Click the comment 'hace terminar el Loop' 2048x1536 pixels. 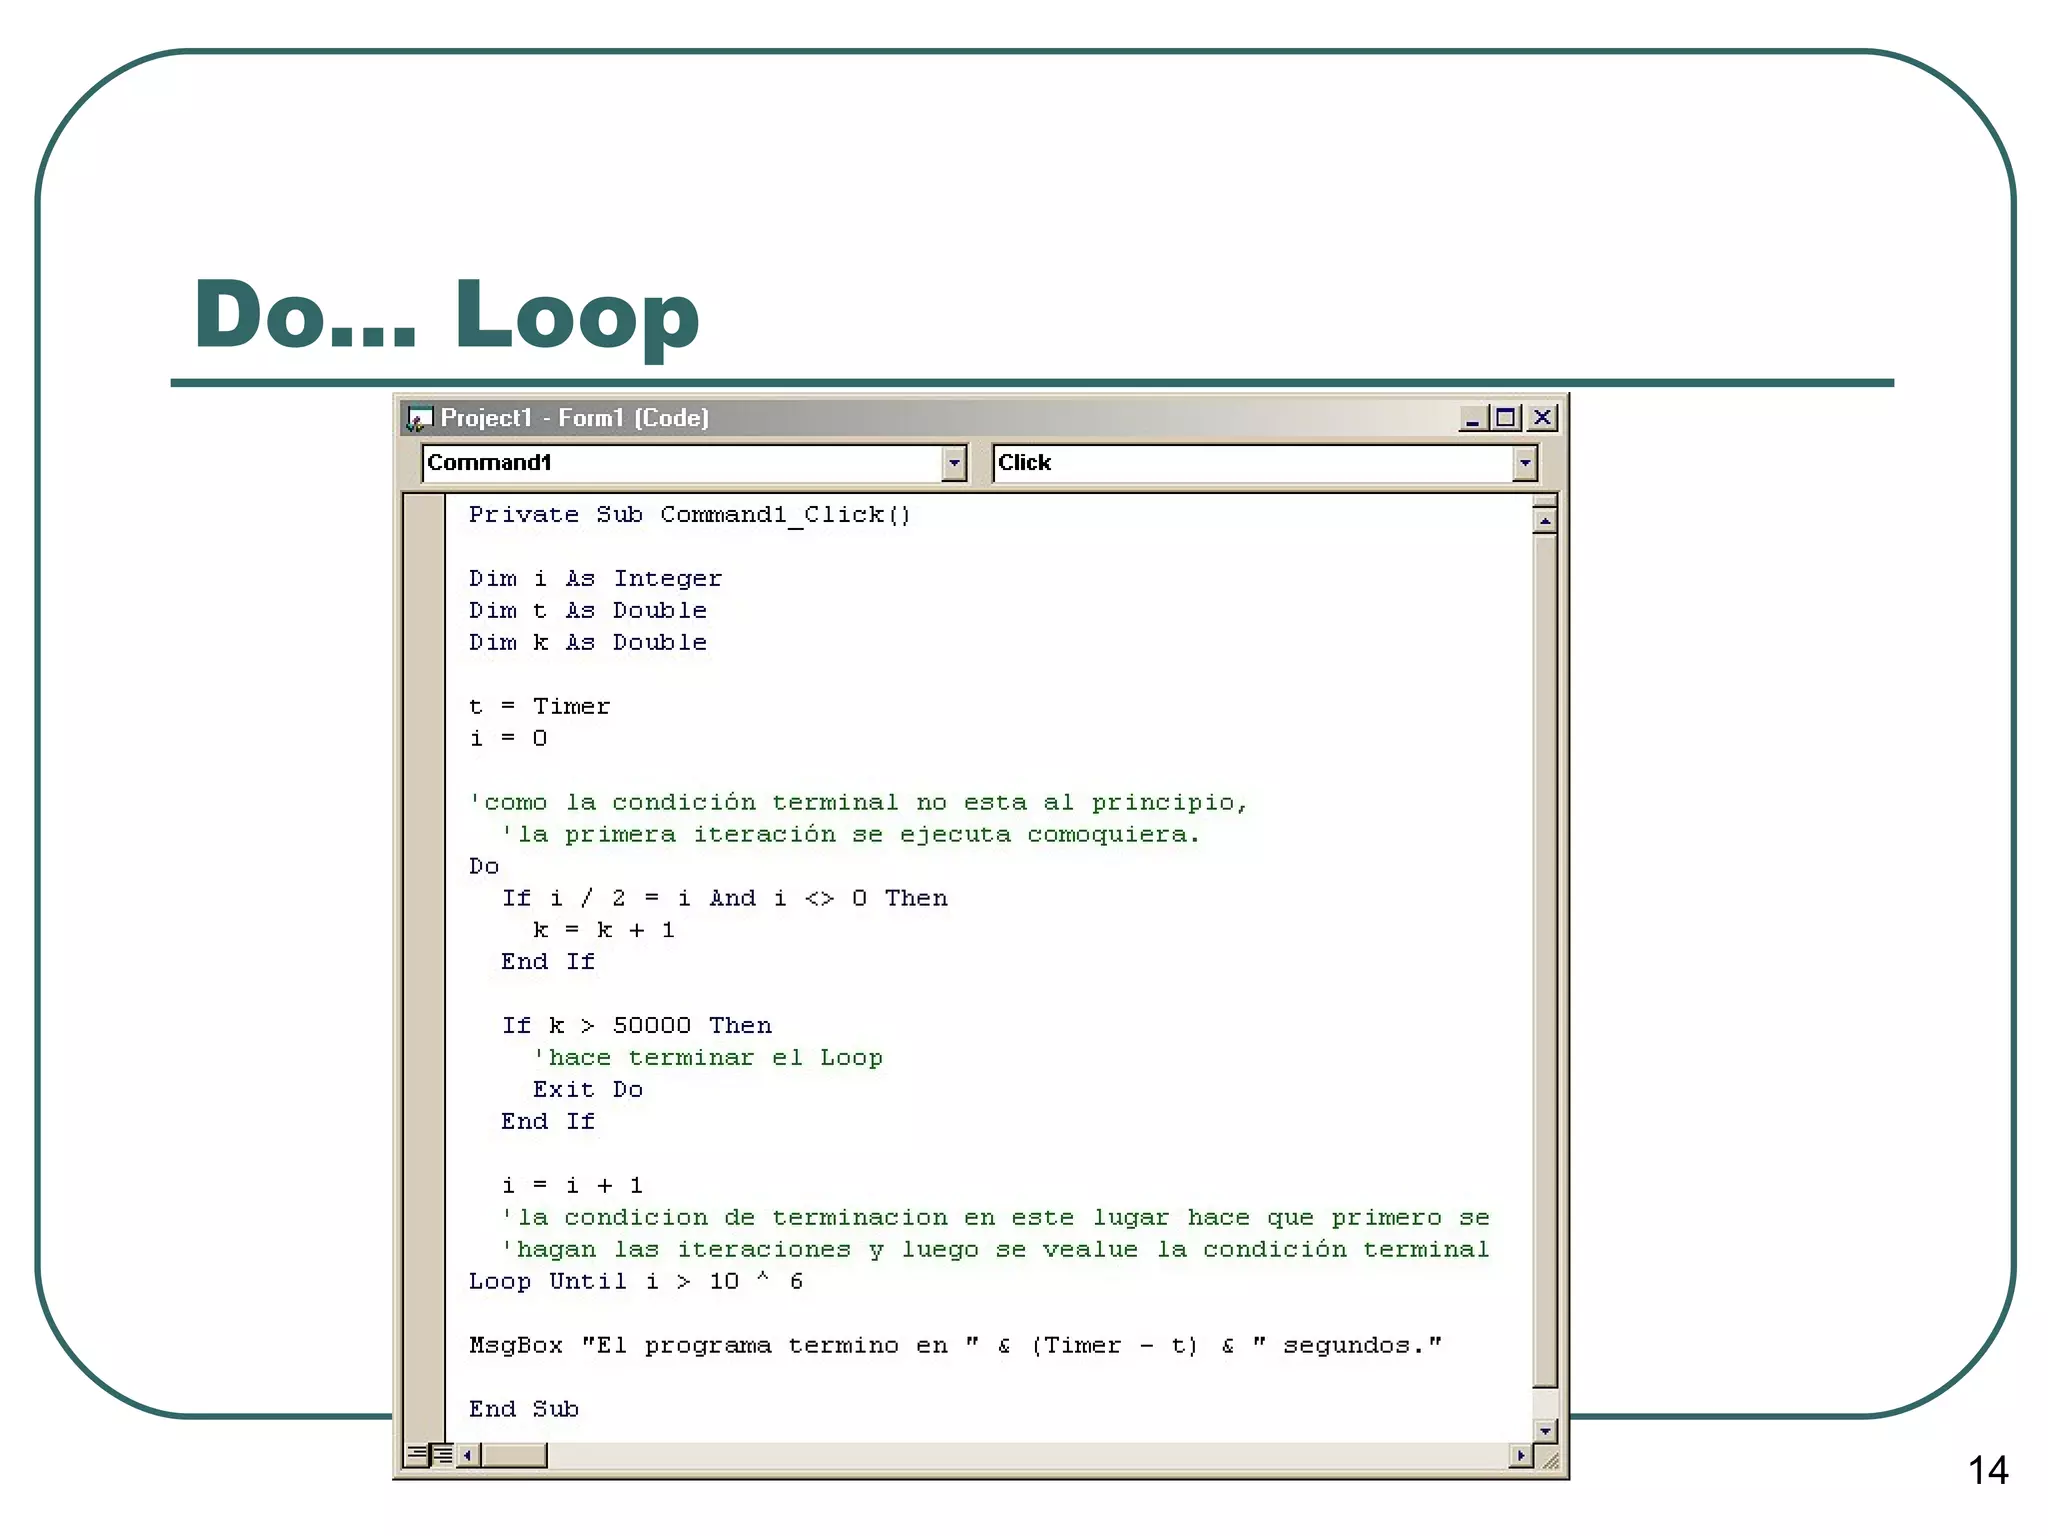(x=707, y=1058)
